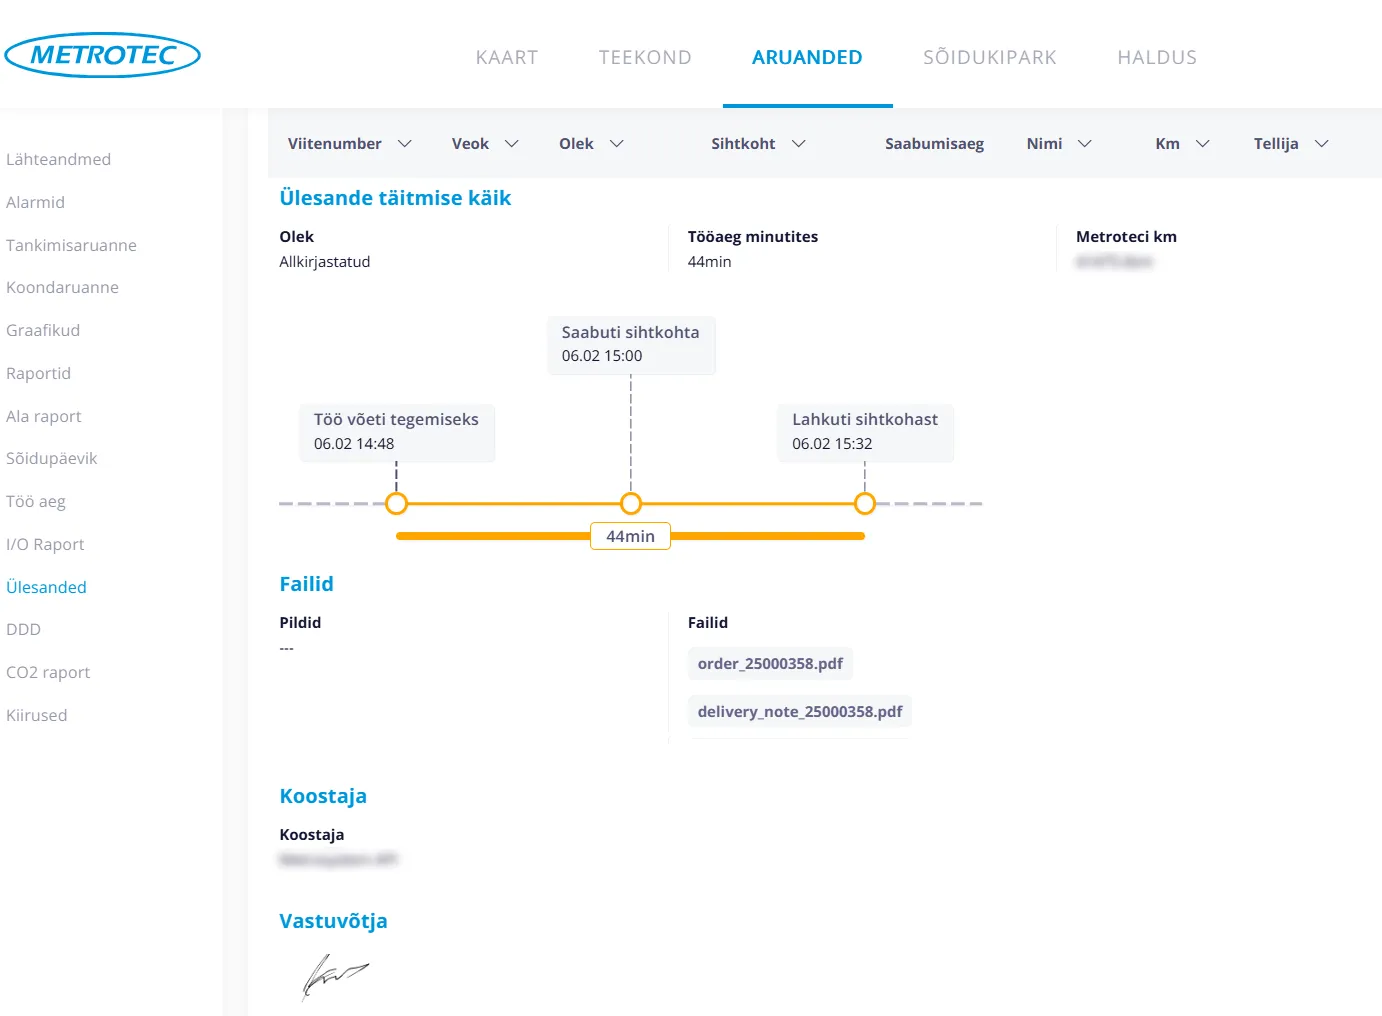Image resolution: width=1382 pixels, height=1016 pixels.
Task: Select the 'Lahkuti sihtkohast' timeline marker circle
Action: (x=865, y=503)
